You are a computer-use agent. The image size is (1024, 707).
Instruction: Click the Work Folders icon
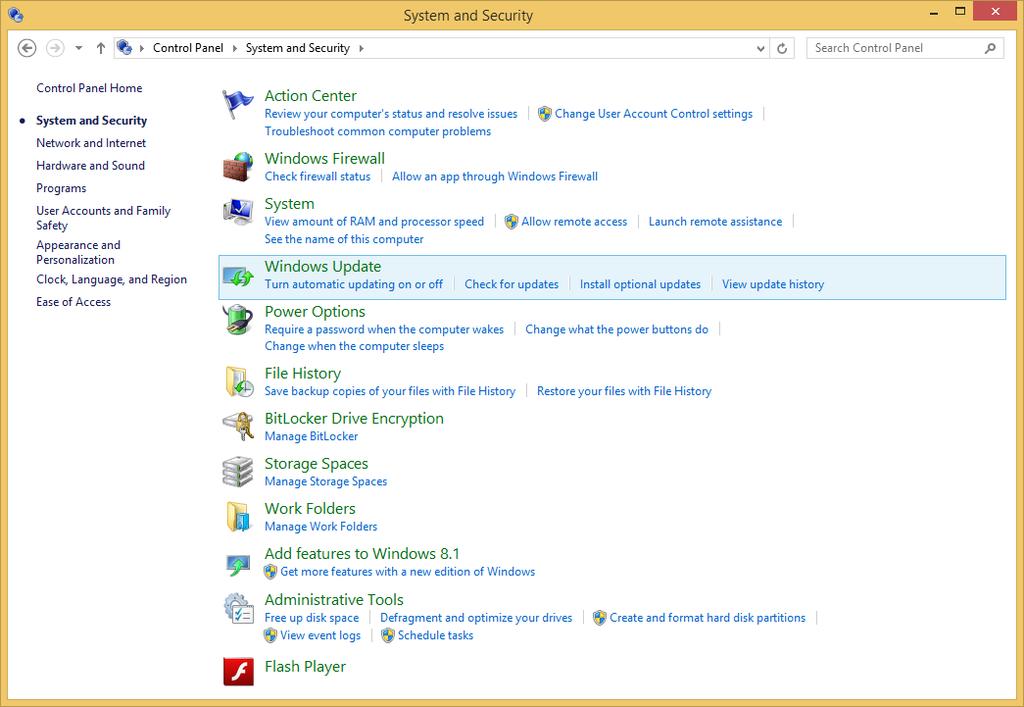(x=238, y=517)
